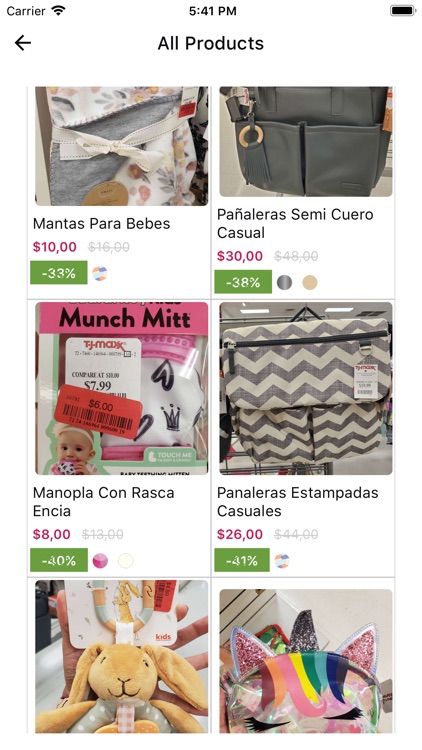The image size is (422, 750).
Task: Select beige color swatch for Pañaleras Semi Cuero
Action: tap(310, 283)
